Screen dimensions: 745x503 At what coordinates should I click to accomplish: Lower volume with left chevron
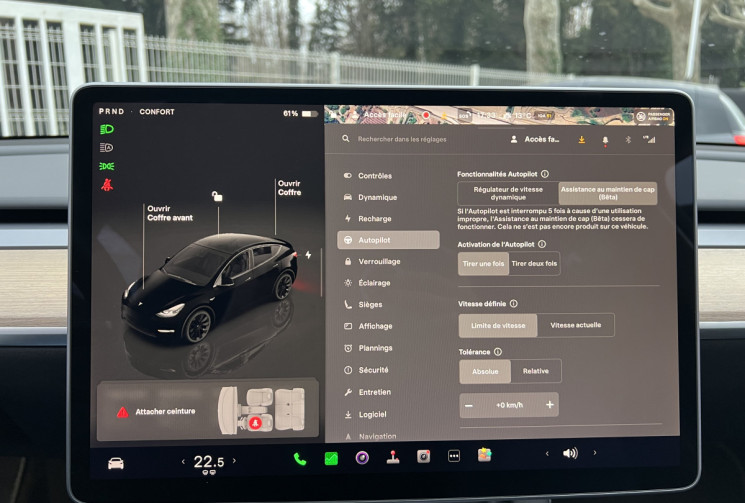547,454
